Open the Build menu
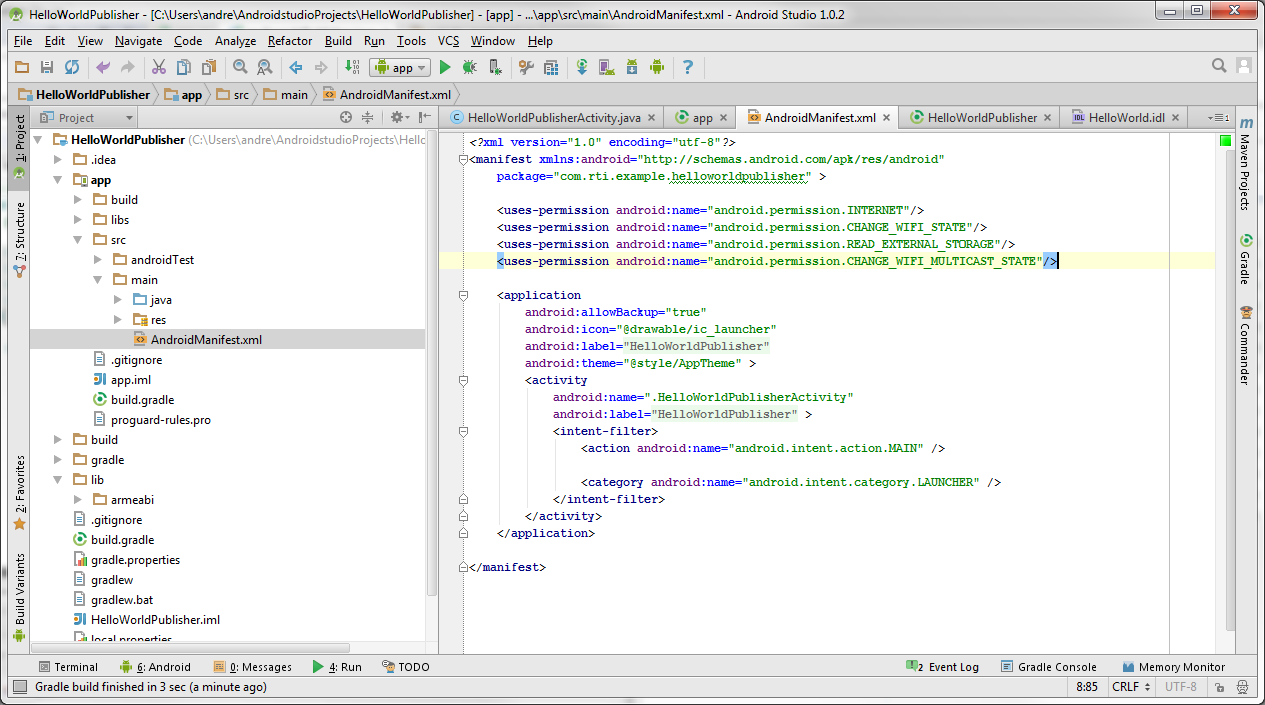This screenshot has width=1265, height=705. (338, 41)
